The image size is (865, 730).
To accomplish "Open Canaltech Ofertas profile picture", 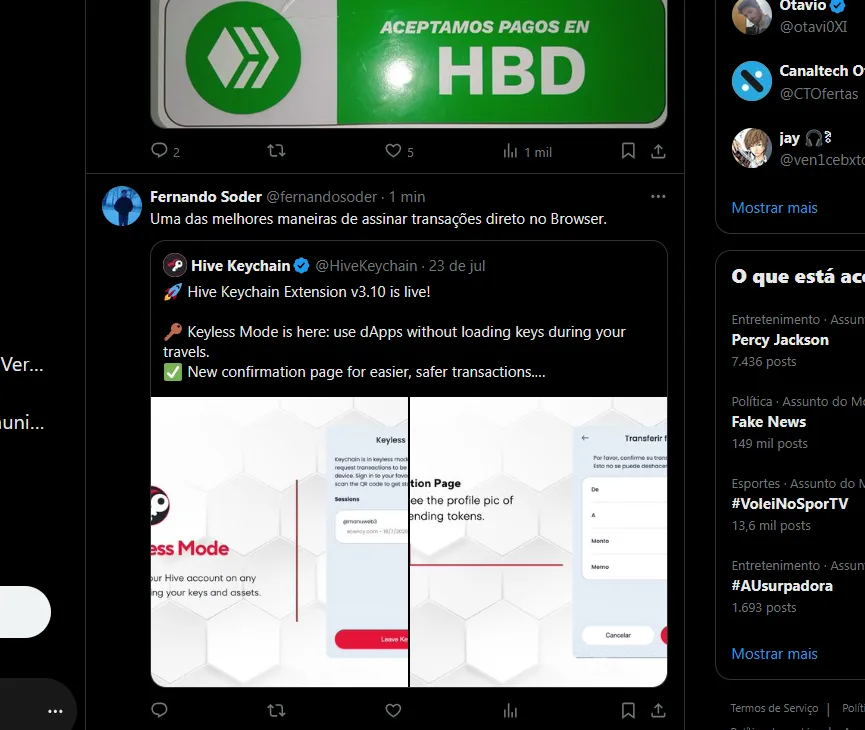I will [x=751, y=81].
